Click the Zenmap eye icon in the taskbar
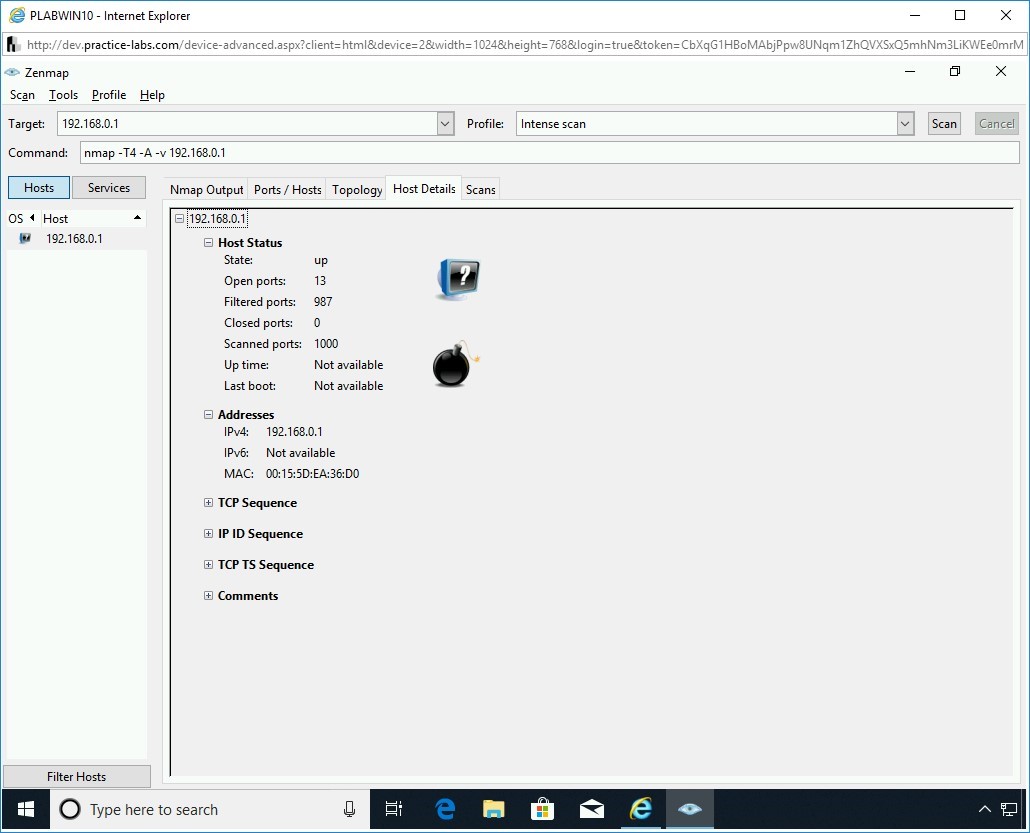Viewport: 1030px width, 833px height. 689,809
